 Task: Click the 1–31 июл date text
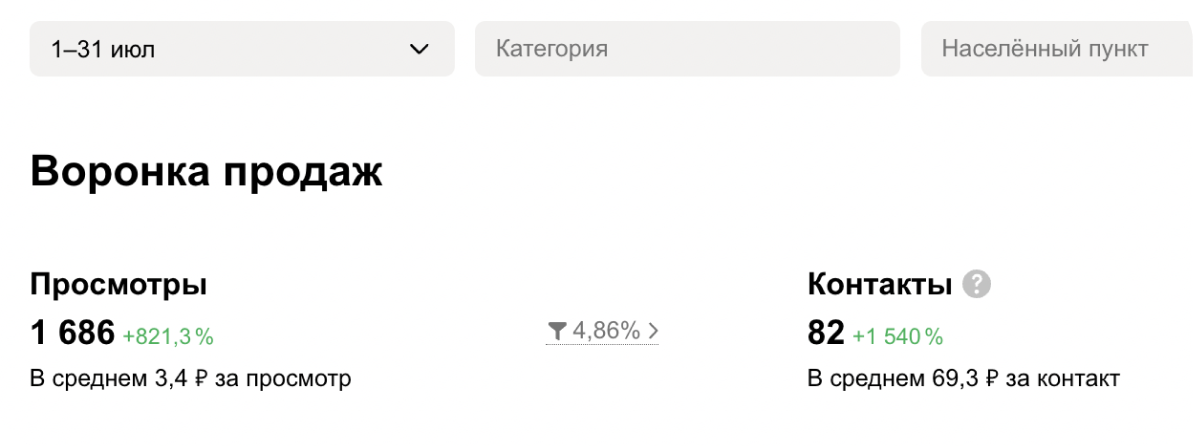click(x=103, y=49)
